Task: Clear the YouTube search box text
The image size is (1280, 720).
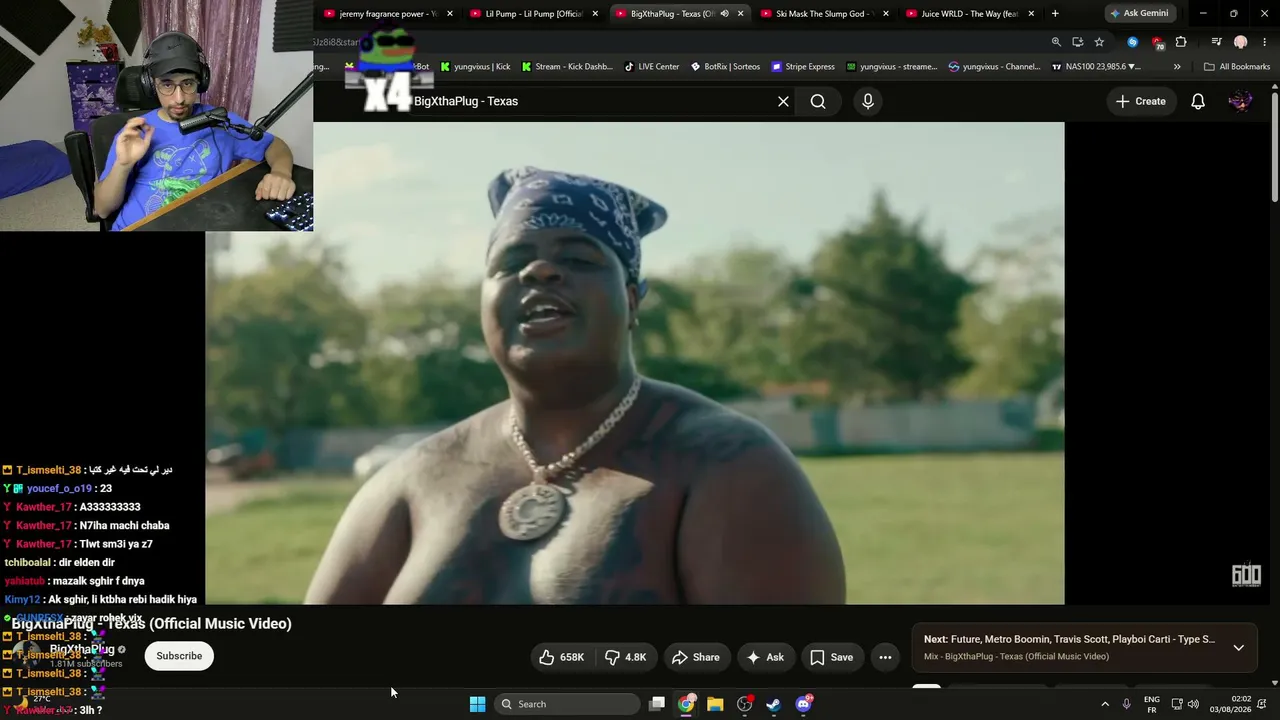Action: point(783,101)
